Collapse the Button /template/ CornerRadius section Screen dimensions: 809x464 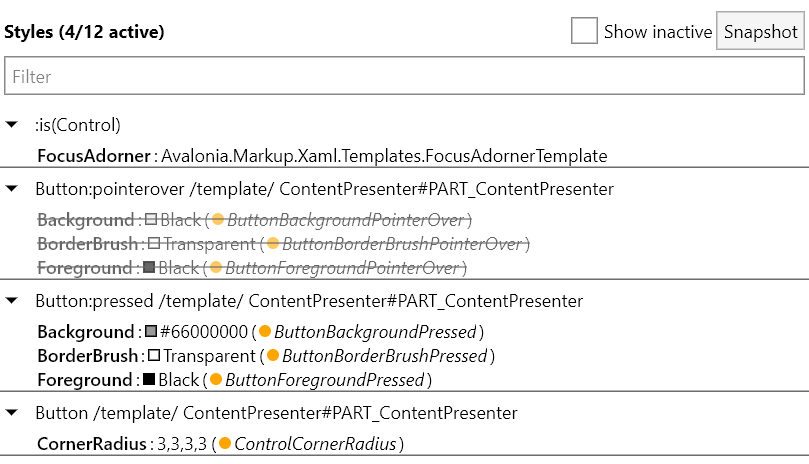[11, 413]
